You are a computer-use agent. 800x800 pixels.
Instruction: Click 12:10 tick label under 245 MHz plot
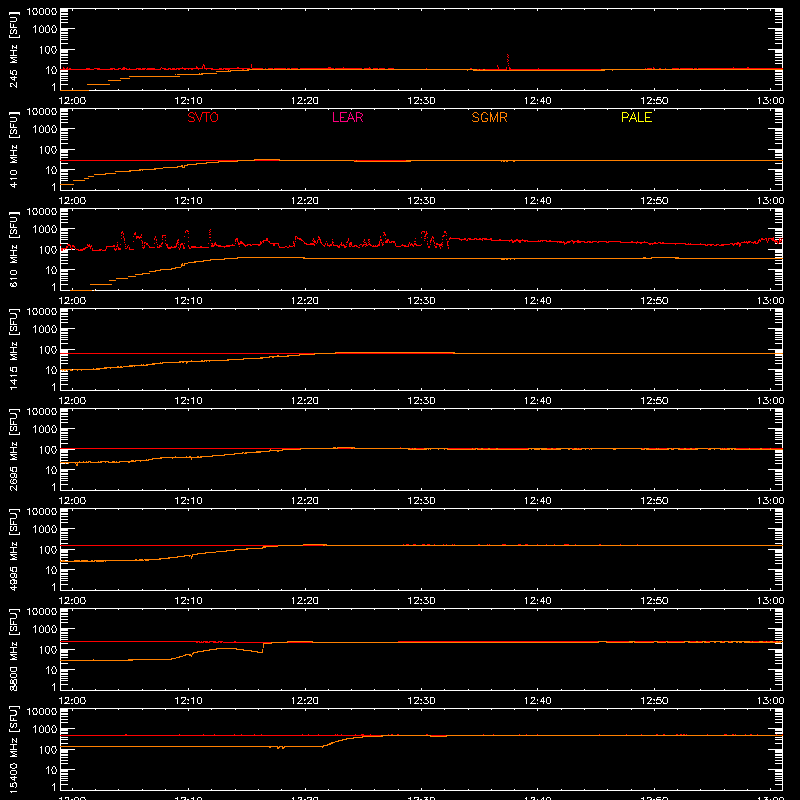pyautogui.click(x=188, y=101)
